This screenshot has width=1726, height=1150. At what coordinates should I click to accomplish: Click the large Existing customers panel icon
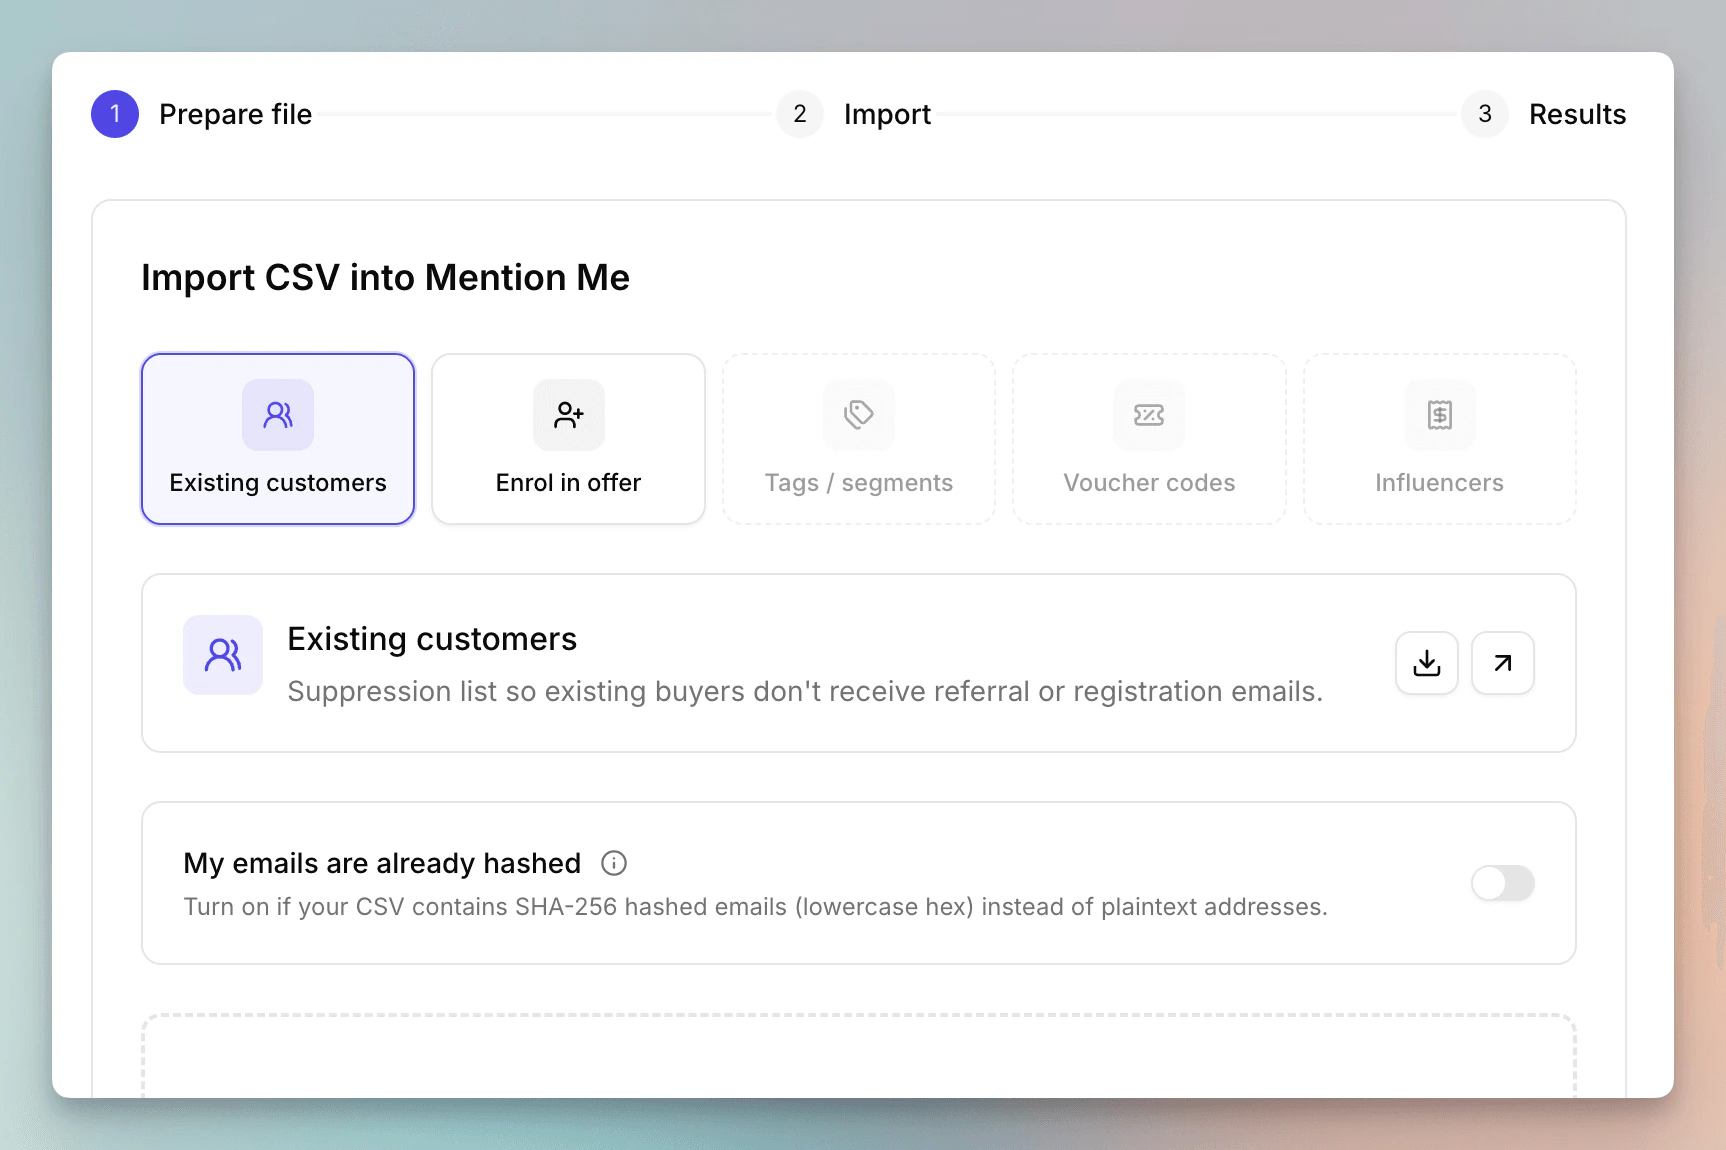click(x=223, y=655)
